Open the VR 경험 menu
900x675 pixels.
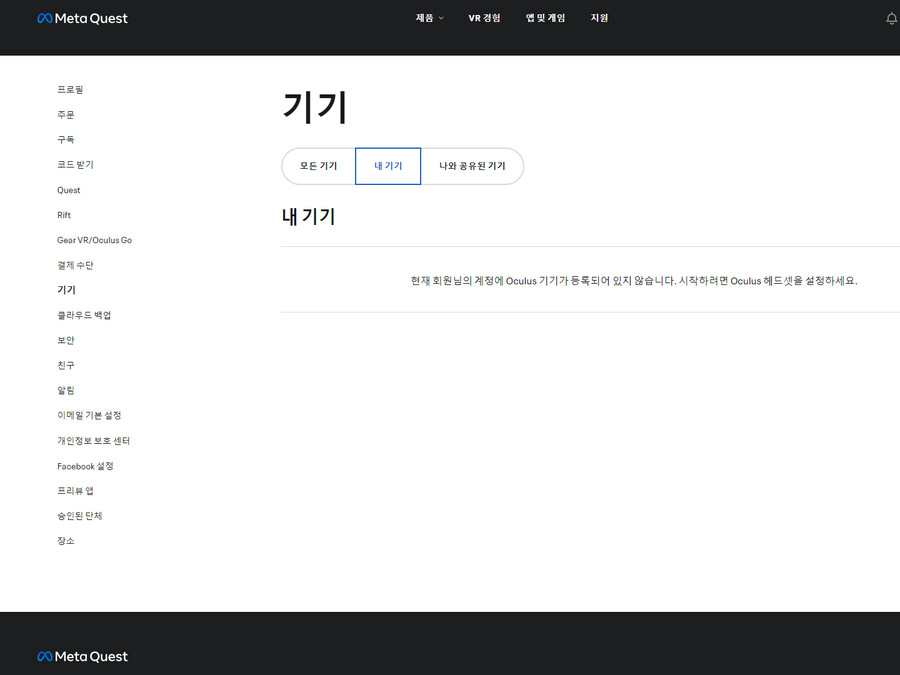click(x=484, y=18)
